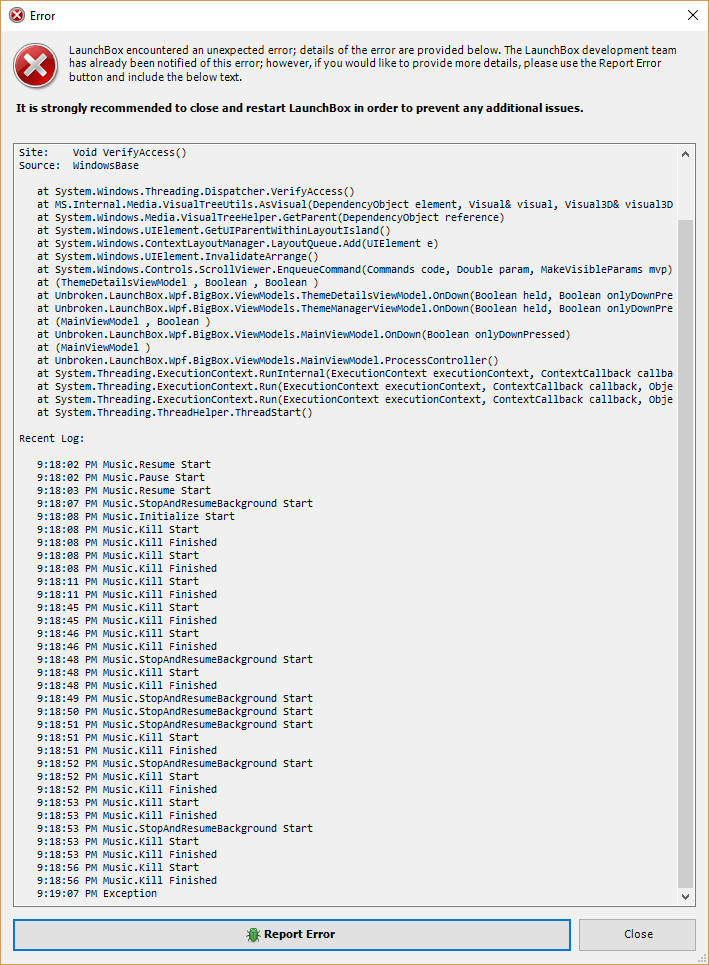The width and height of the screenshot is (709, 965).
Task: Click the LayoutQueue.Add(UIElement e) line
Action: (x=238, y=243)
